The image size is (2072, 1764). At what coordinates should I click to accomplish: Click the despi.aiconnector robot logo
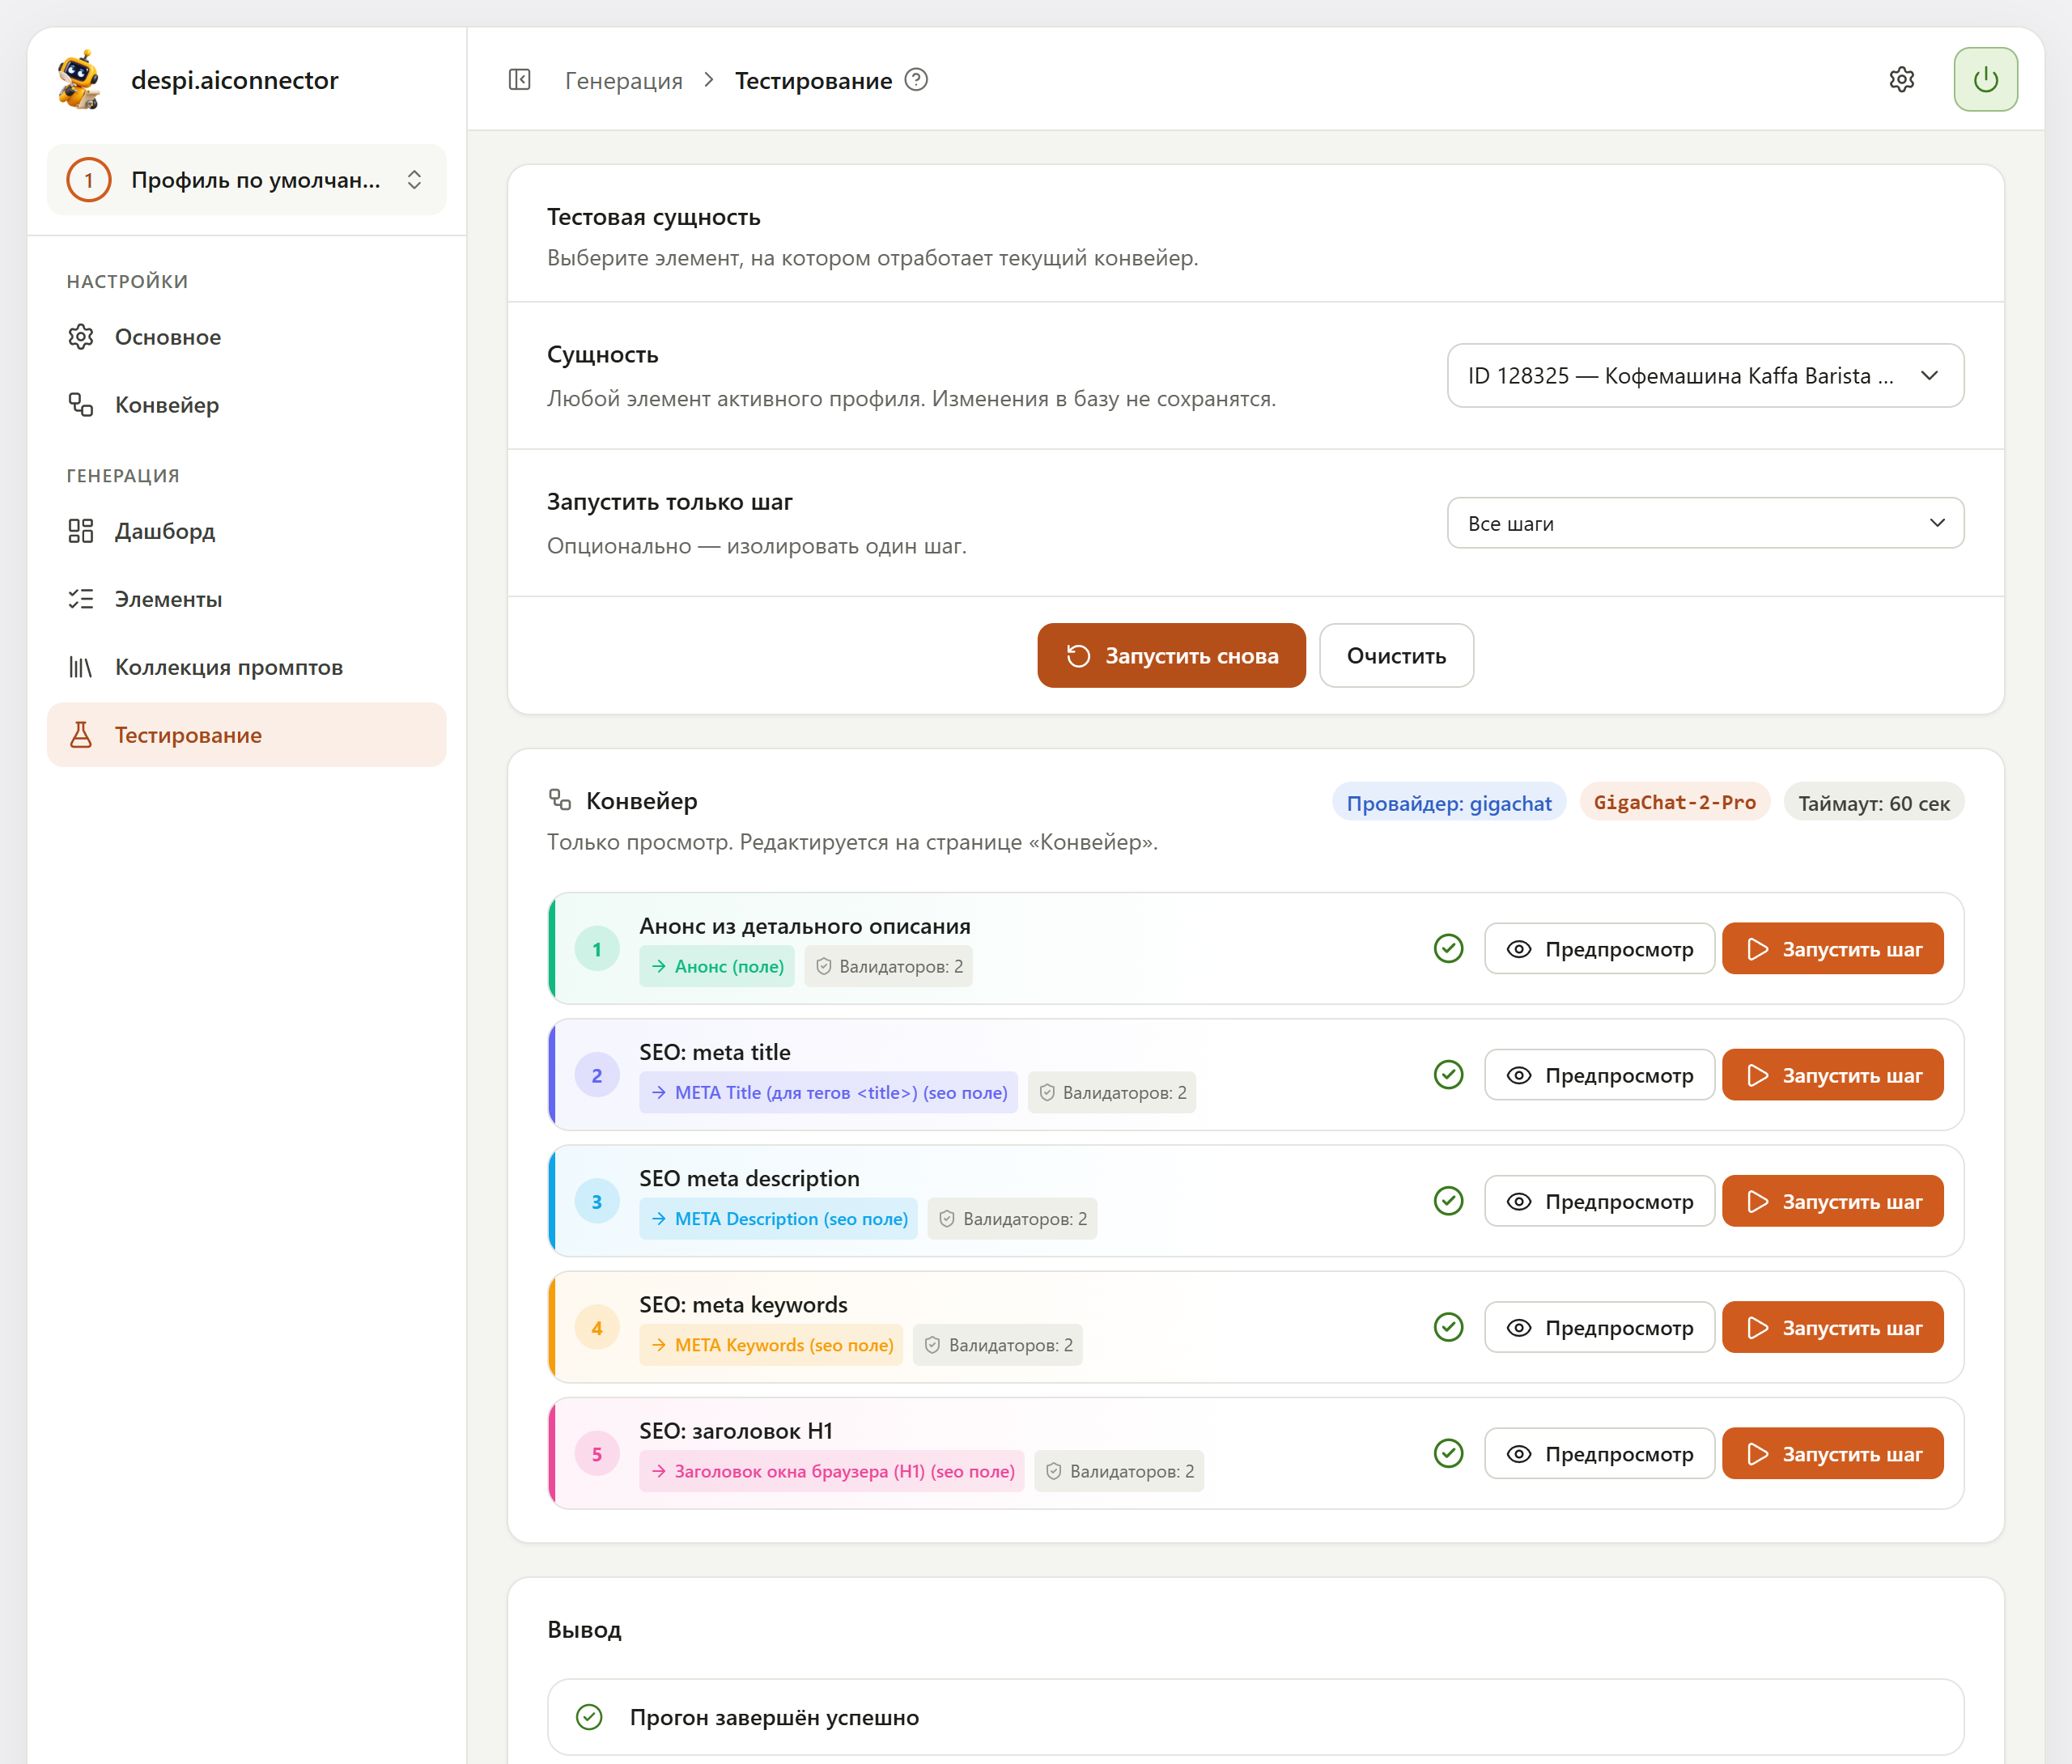(79, 80)
